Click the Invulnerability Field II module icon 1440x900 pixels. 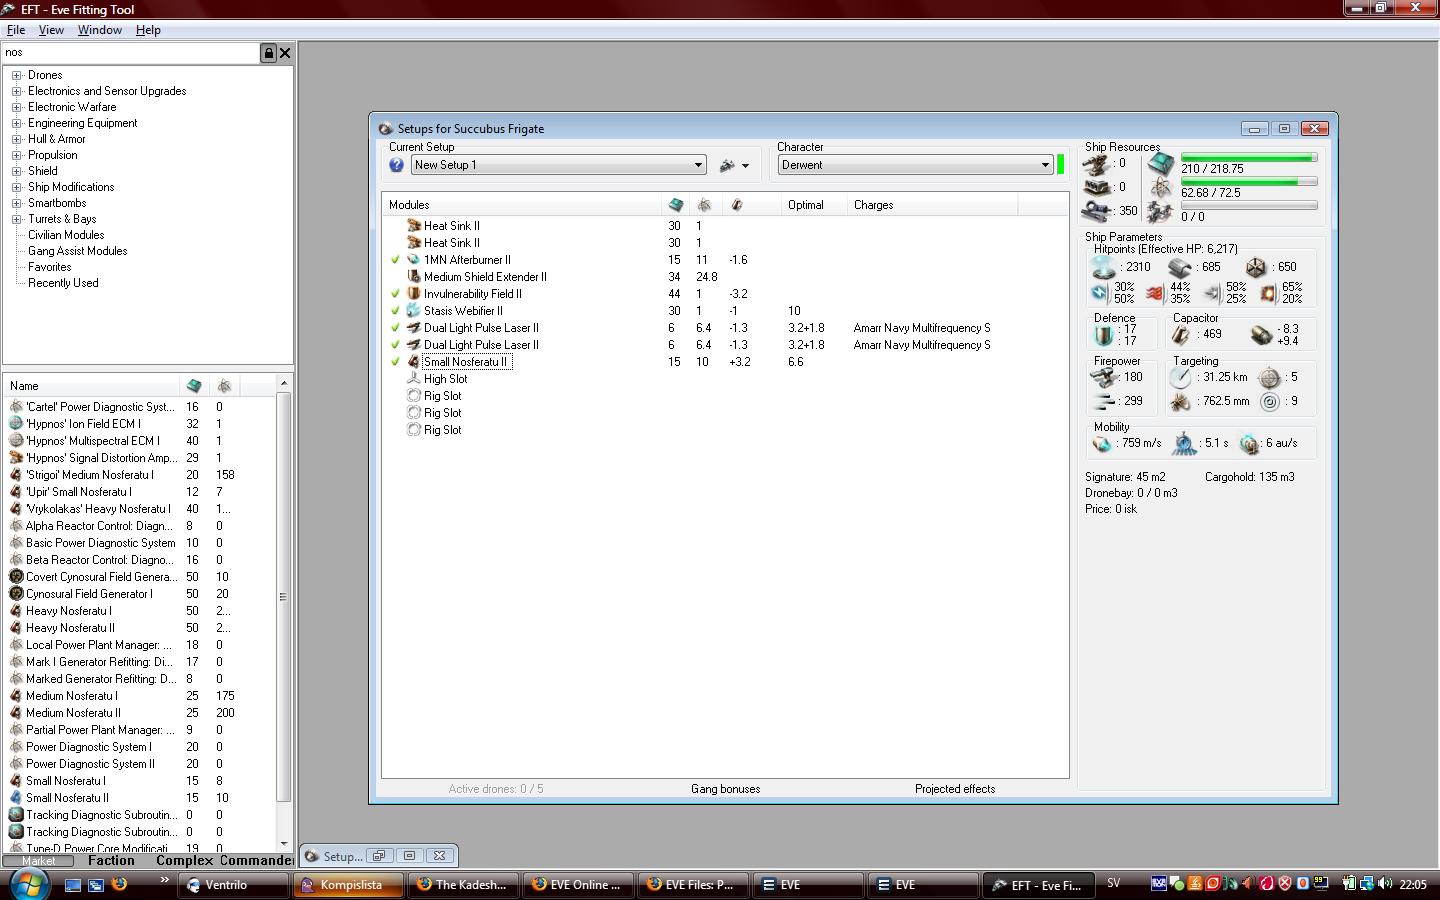(413, 294)
